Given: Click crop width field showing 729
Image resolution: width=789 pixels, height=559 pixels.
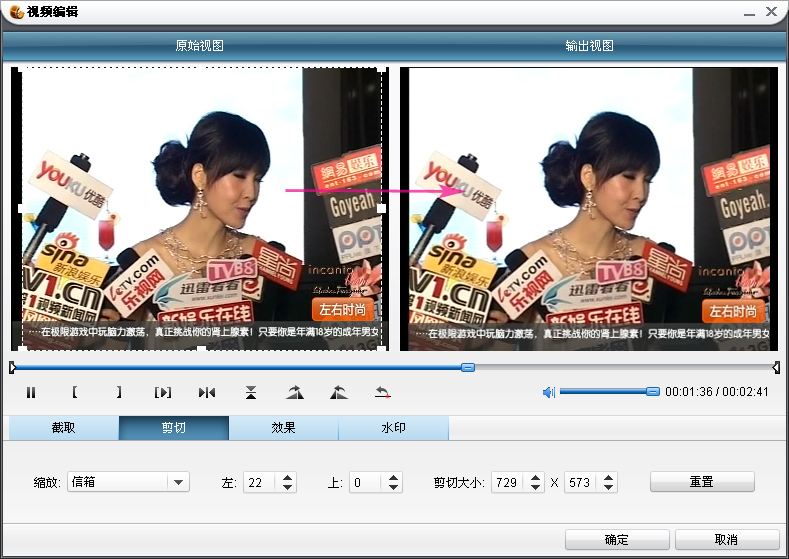Looking at the screenshot, I should pos(507,483).
